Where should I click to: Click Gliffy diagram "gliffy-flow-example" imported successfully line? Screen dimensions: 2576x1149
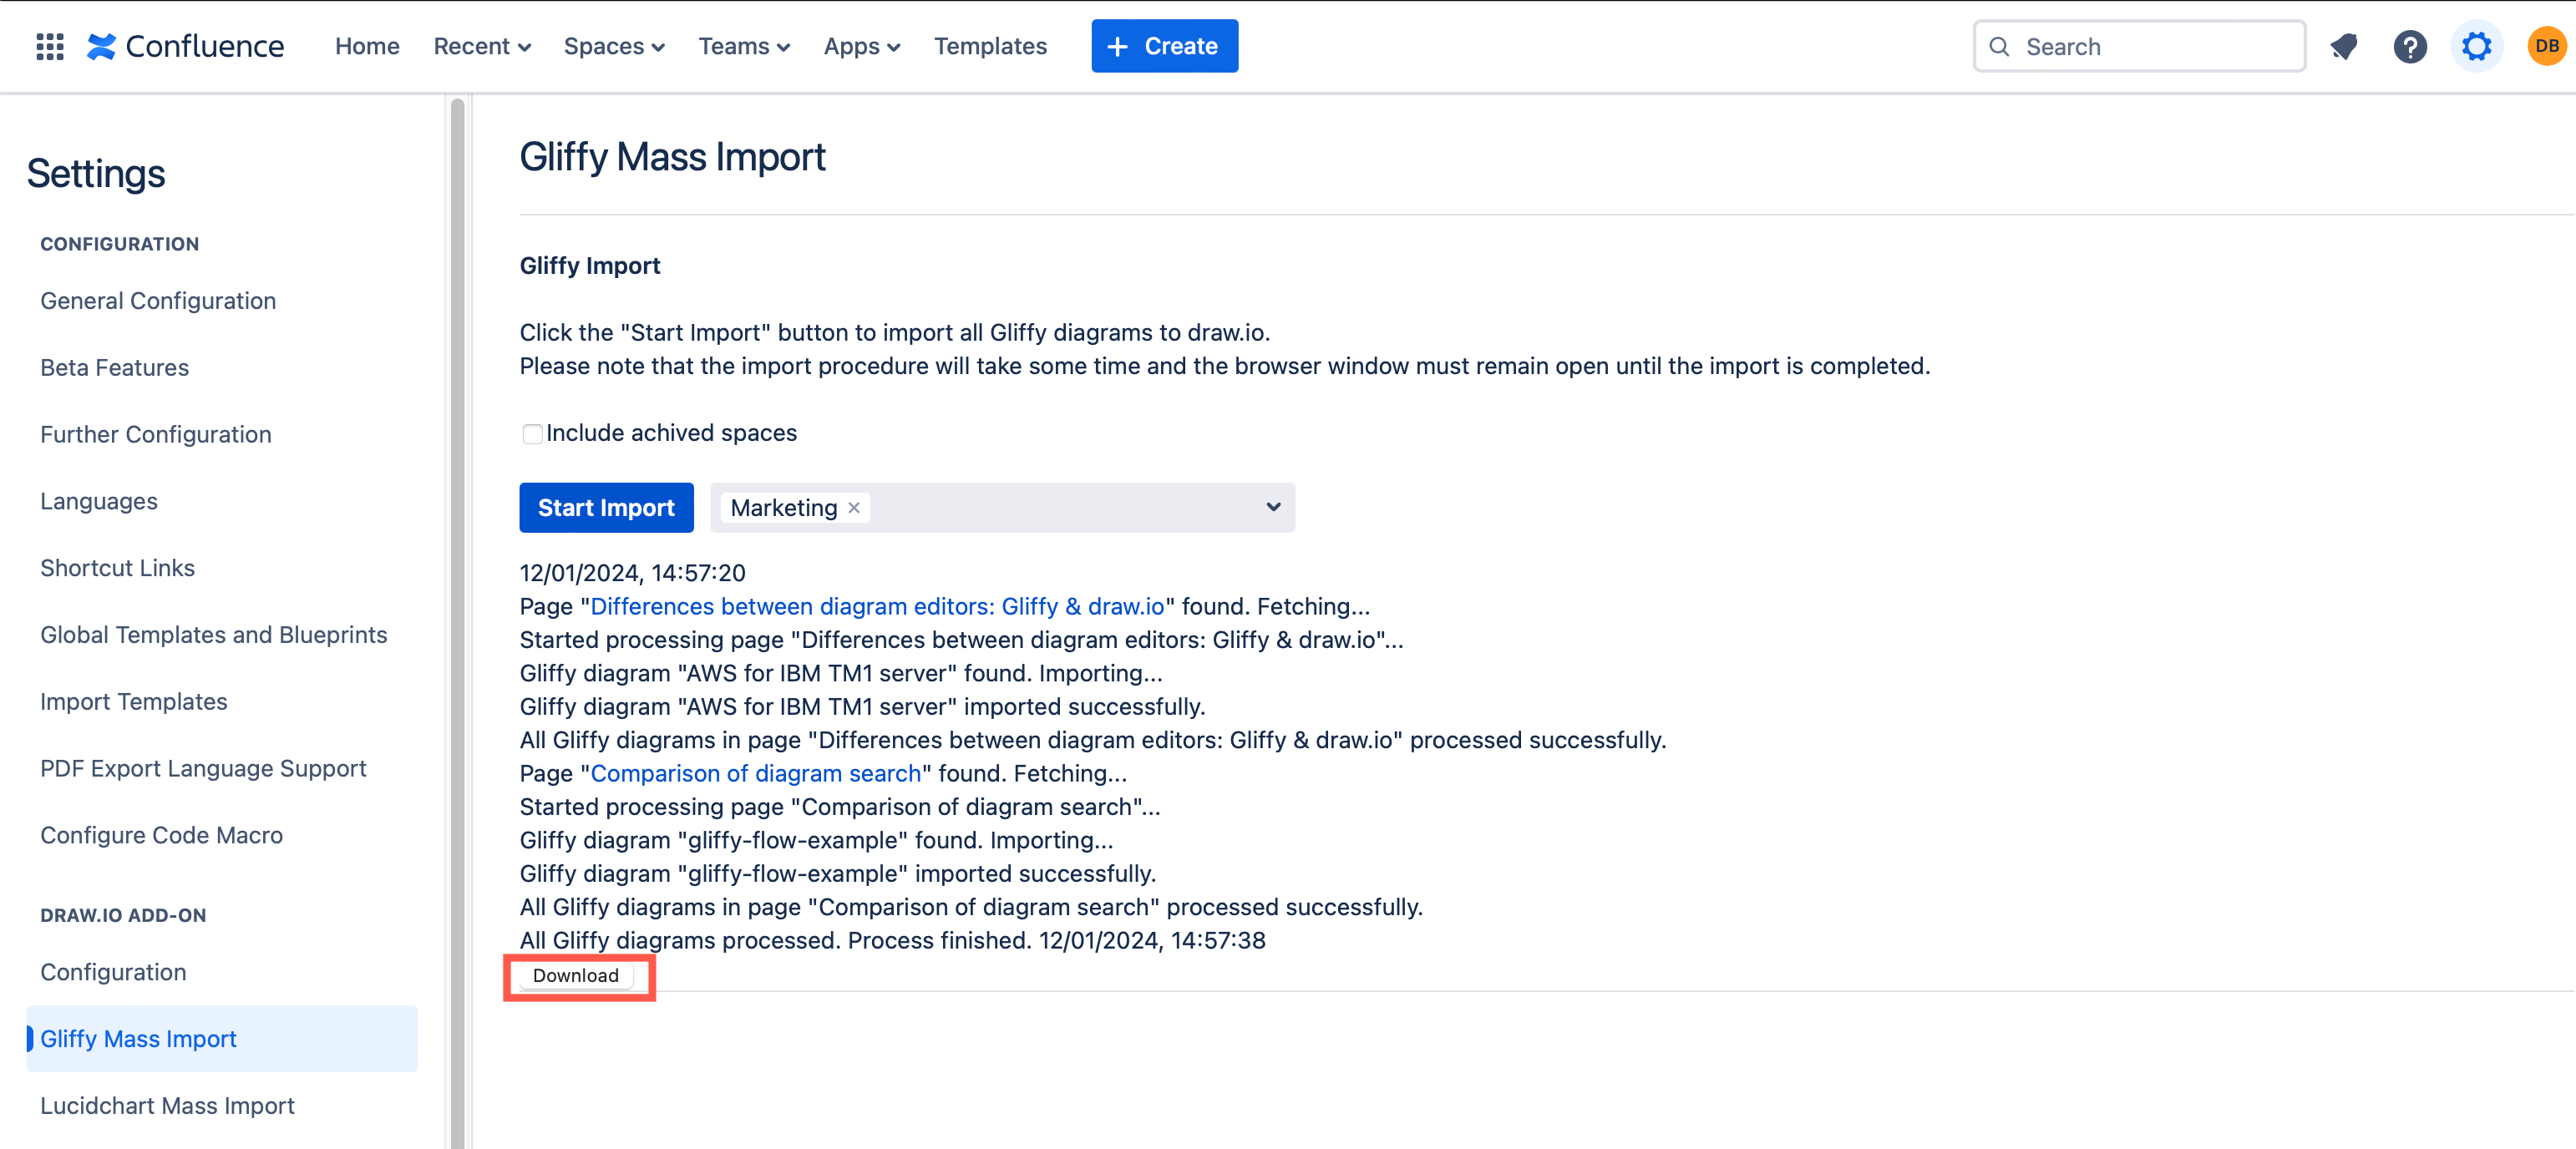click(x=837, y=874)
